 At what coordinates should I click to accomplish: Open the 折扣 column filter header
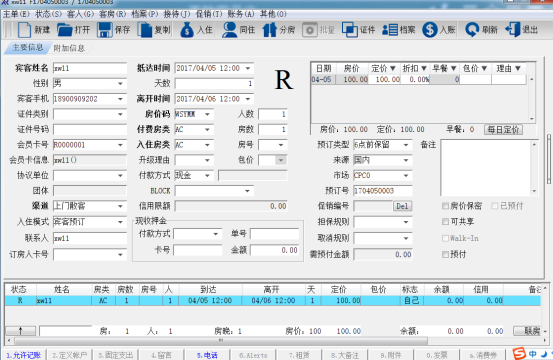pos(415,68)
